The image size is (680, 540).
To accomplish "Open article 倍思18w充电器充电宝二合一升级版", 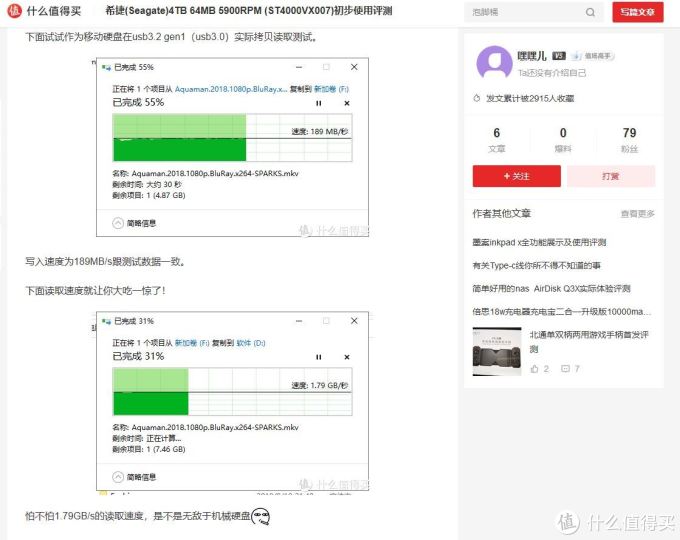I will click(562, 311).
